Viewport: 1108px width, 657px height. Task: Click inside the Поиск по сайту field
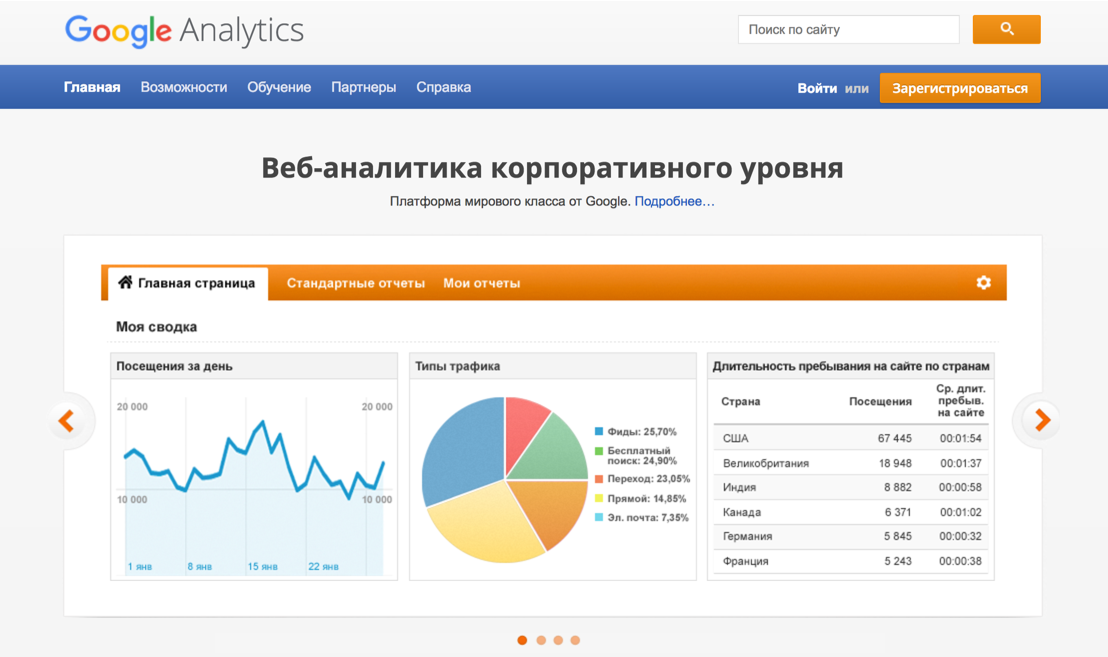pyautogui.click(x=848, y=29)
